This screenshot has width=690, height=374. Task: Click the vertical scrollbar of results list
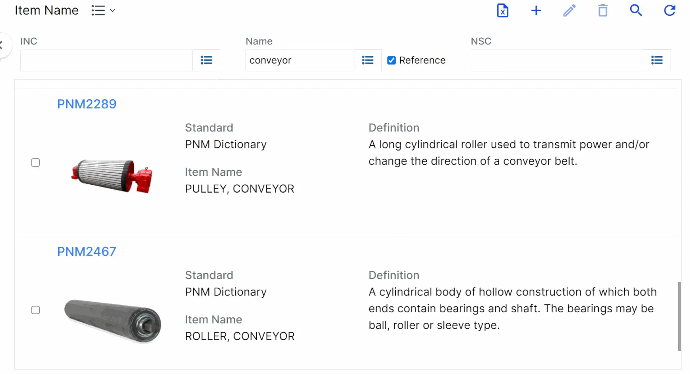click(x=679, y=316)
